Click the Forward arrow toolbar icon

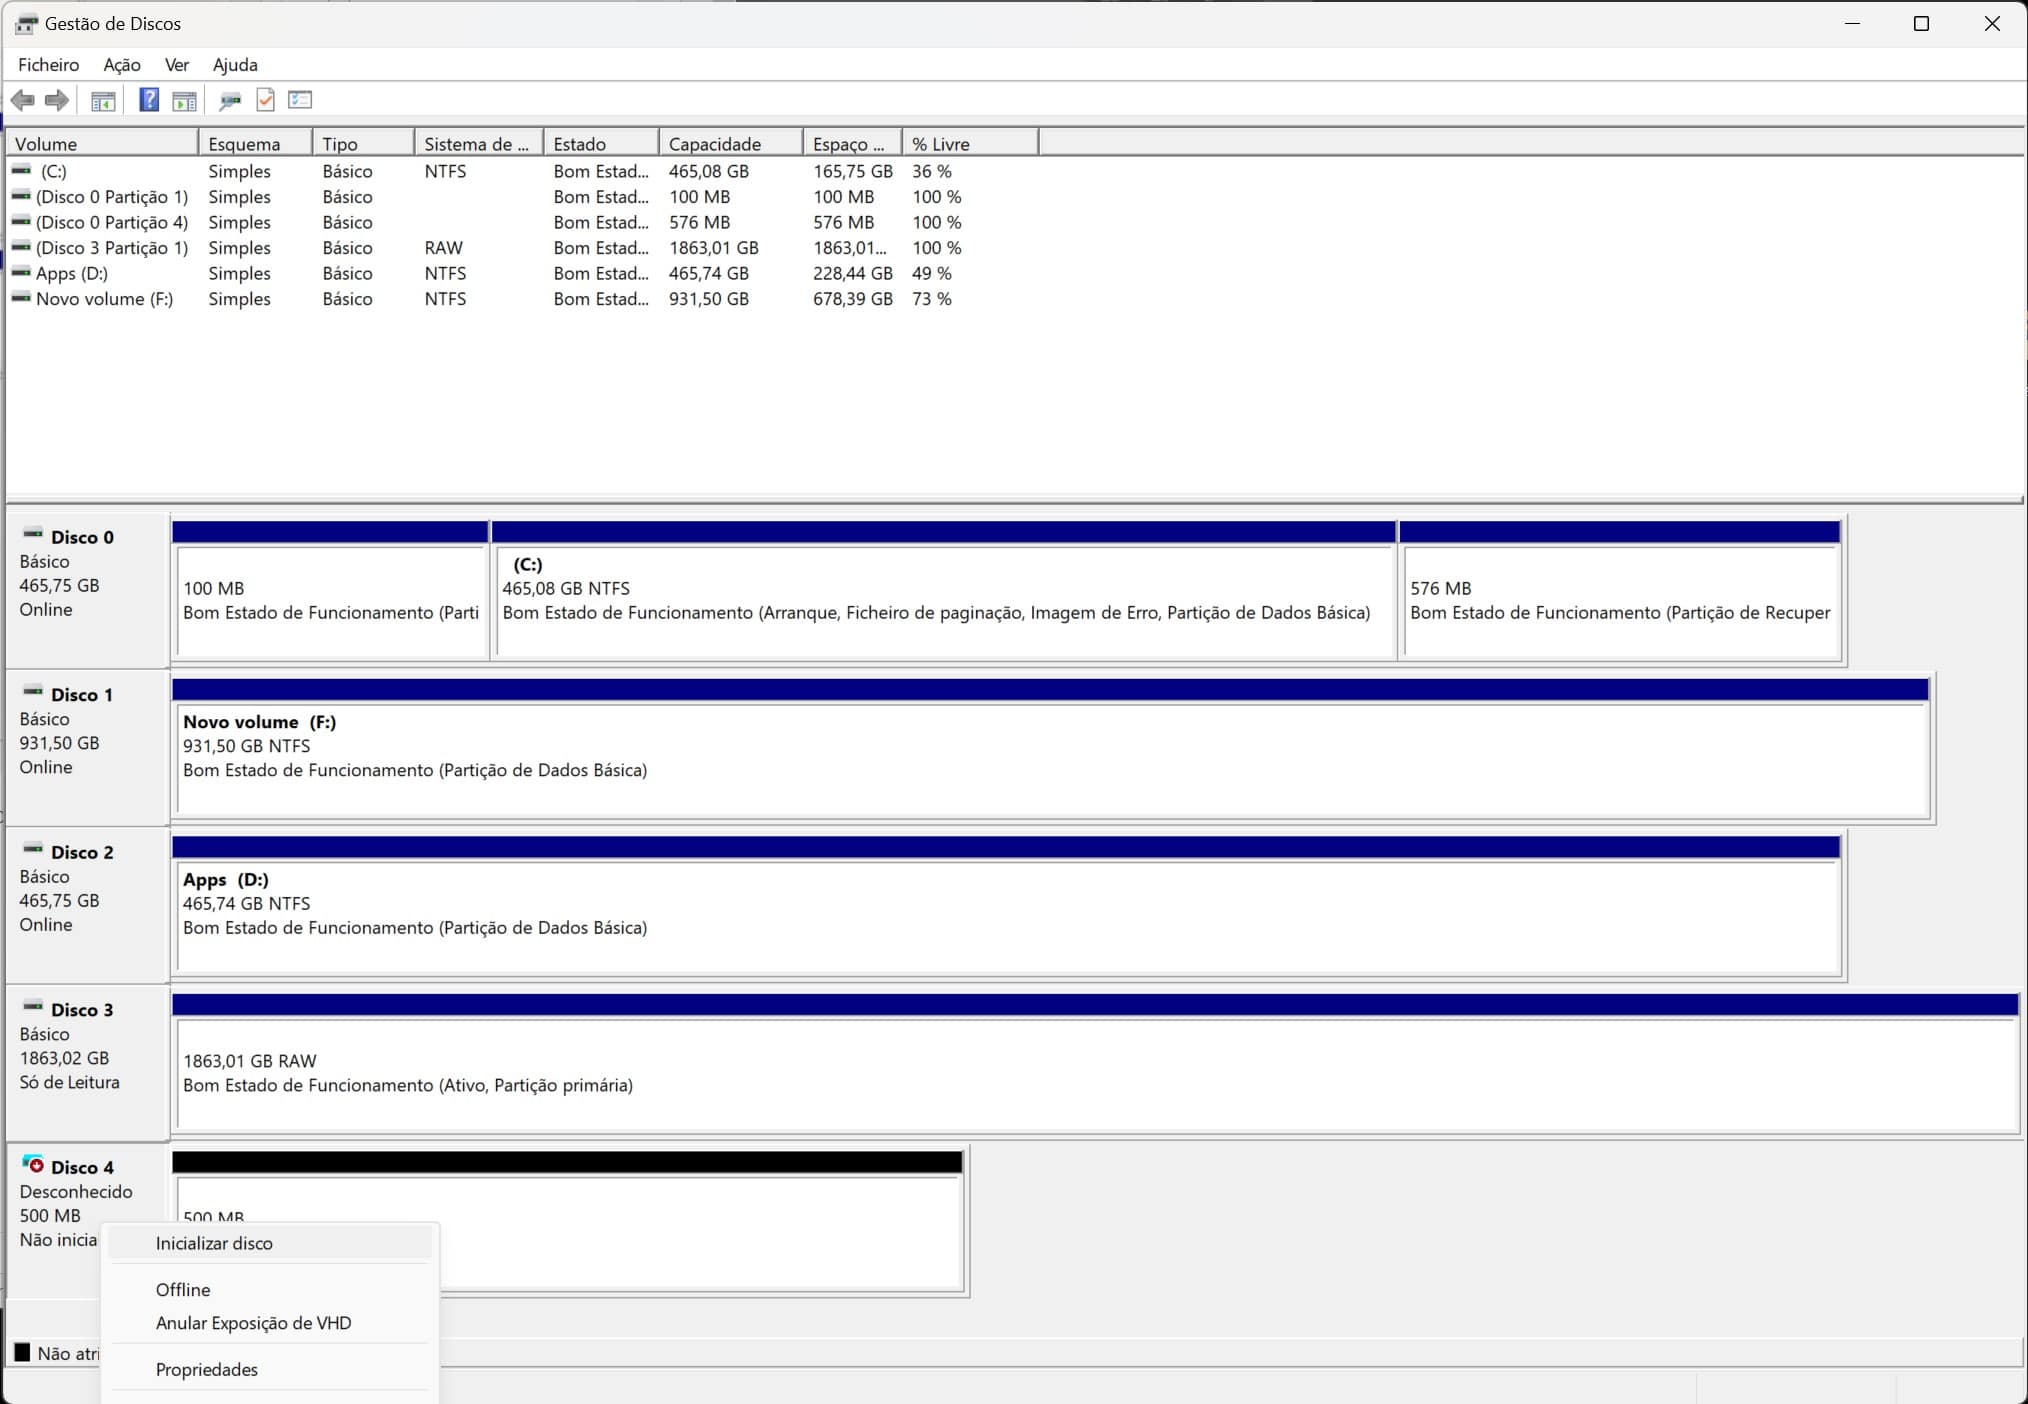[x=57, y=100]
